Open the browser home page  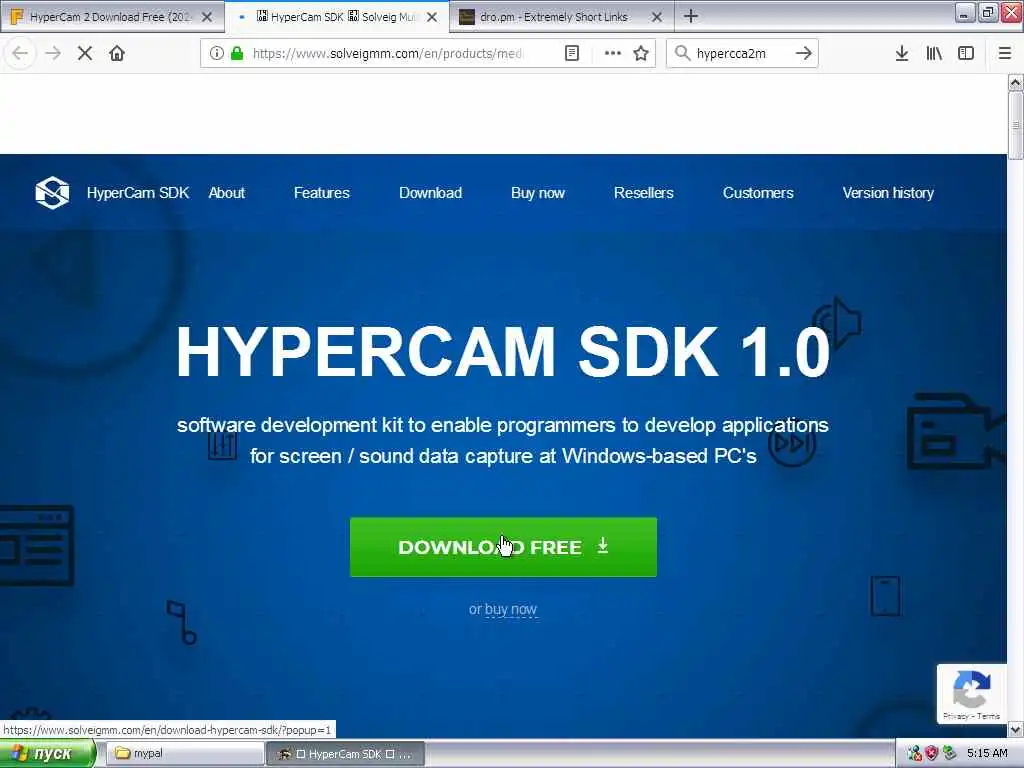click(117, 54)
